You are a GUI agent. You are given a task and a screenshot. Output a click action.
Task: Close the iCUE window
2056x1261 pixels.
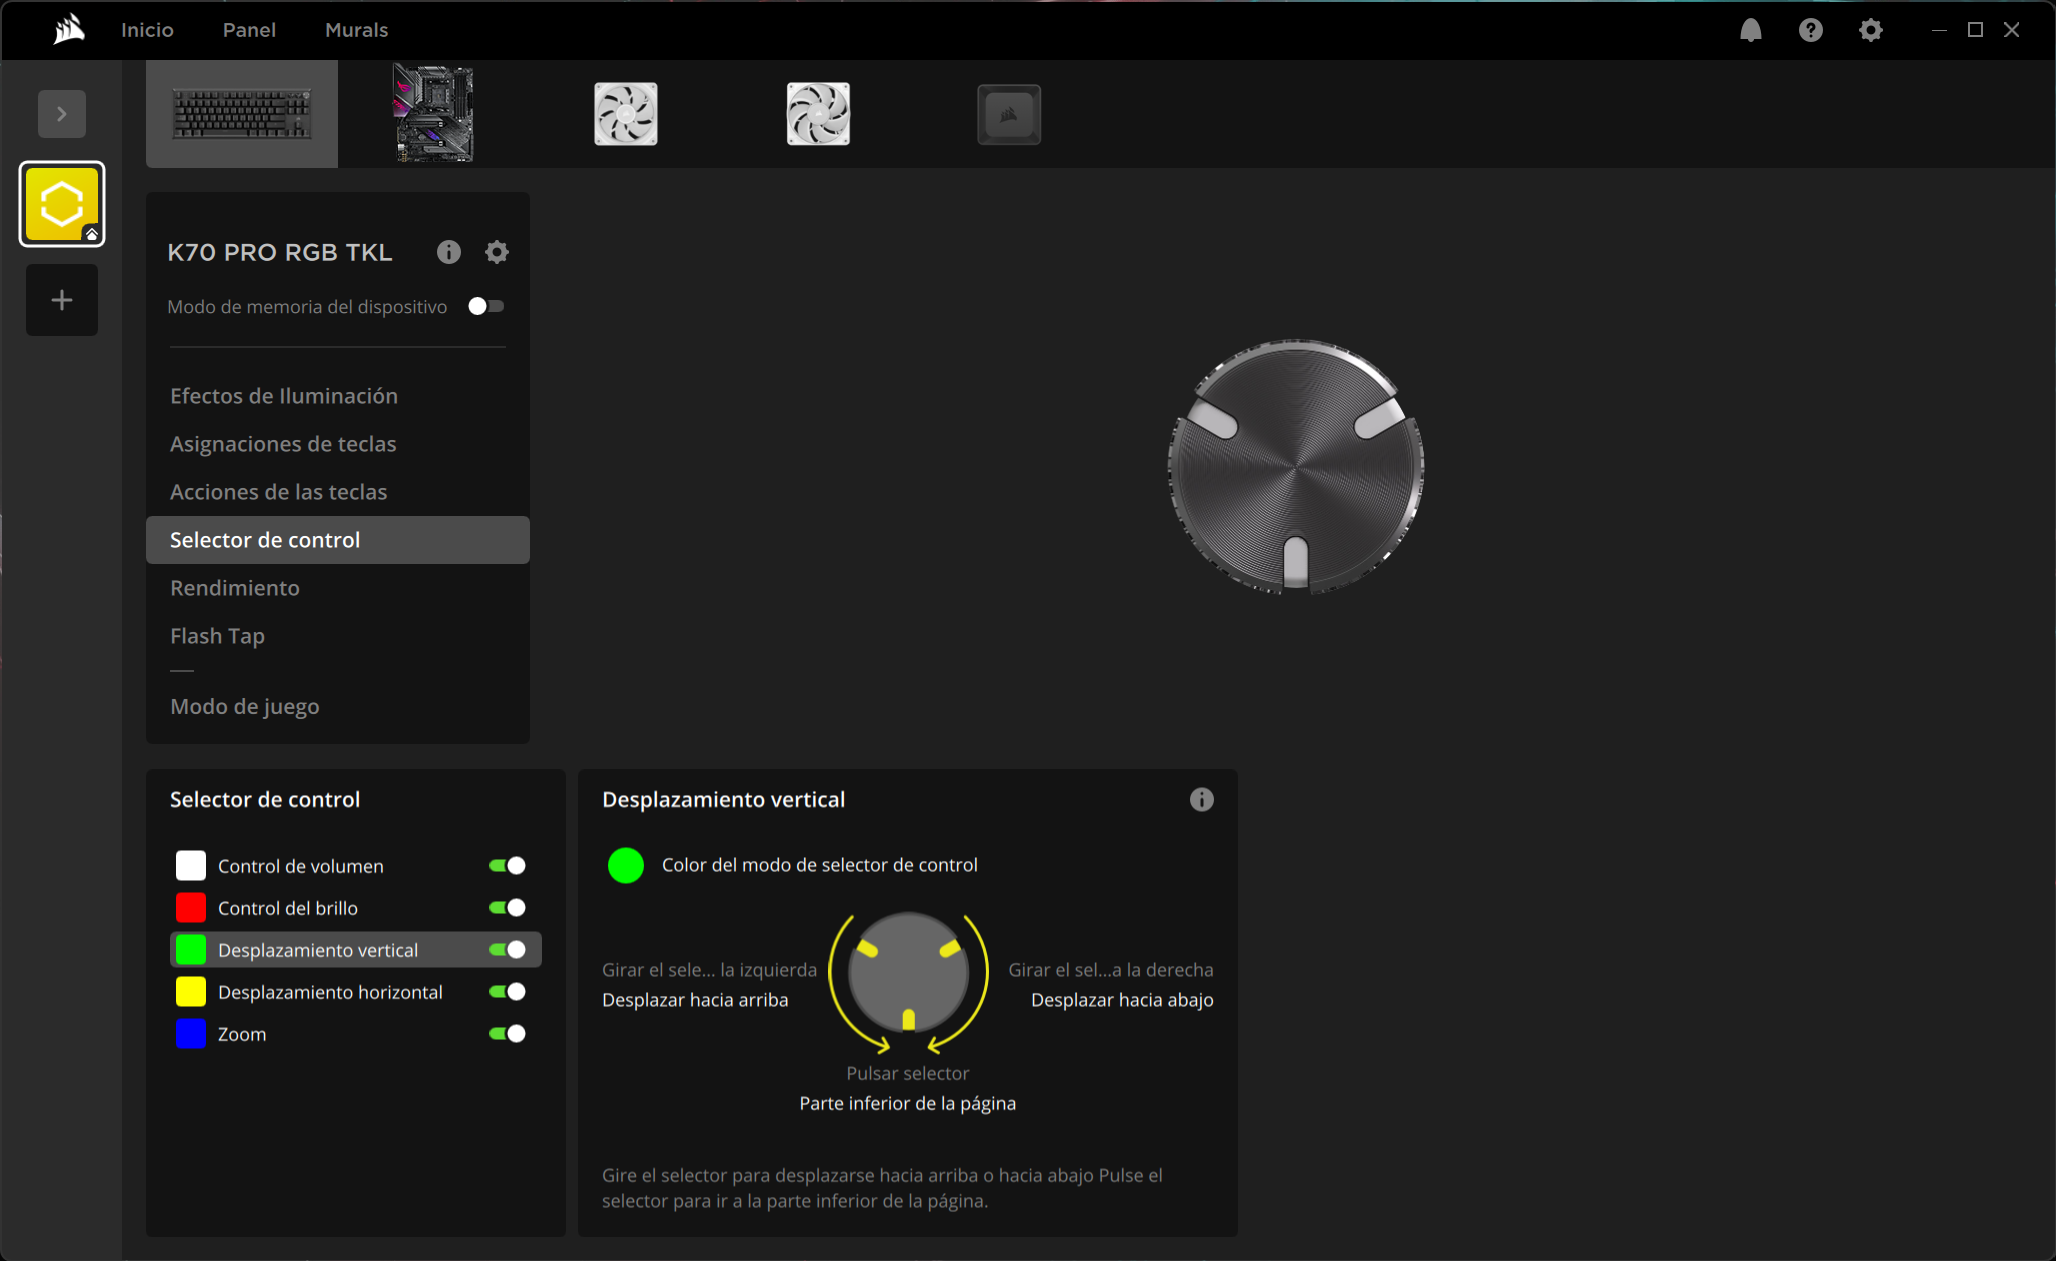(x=2012, y=30)
